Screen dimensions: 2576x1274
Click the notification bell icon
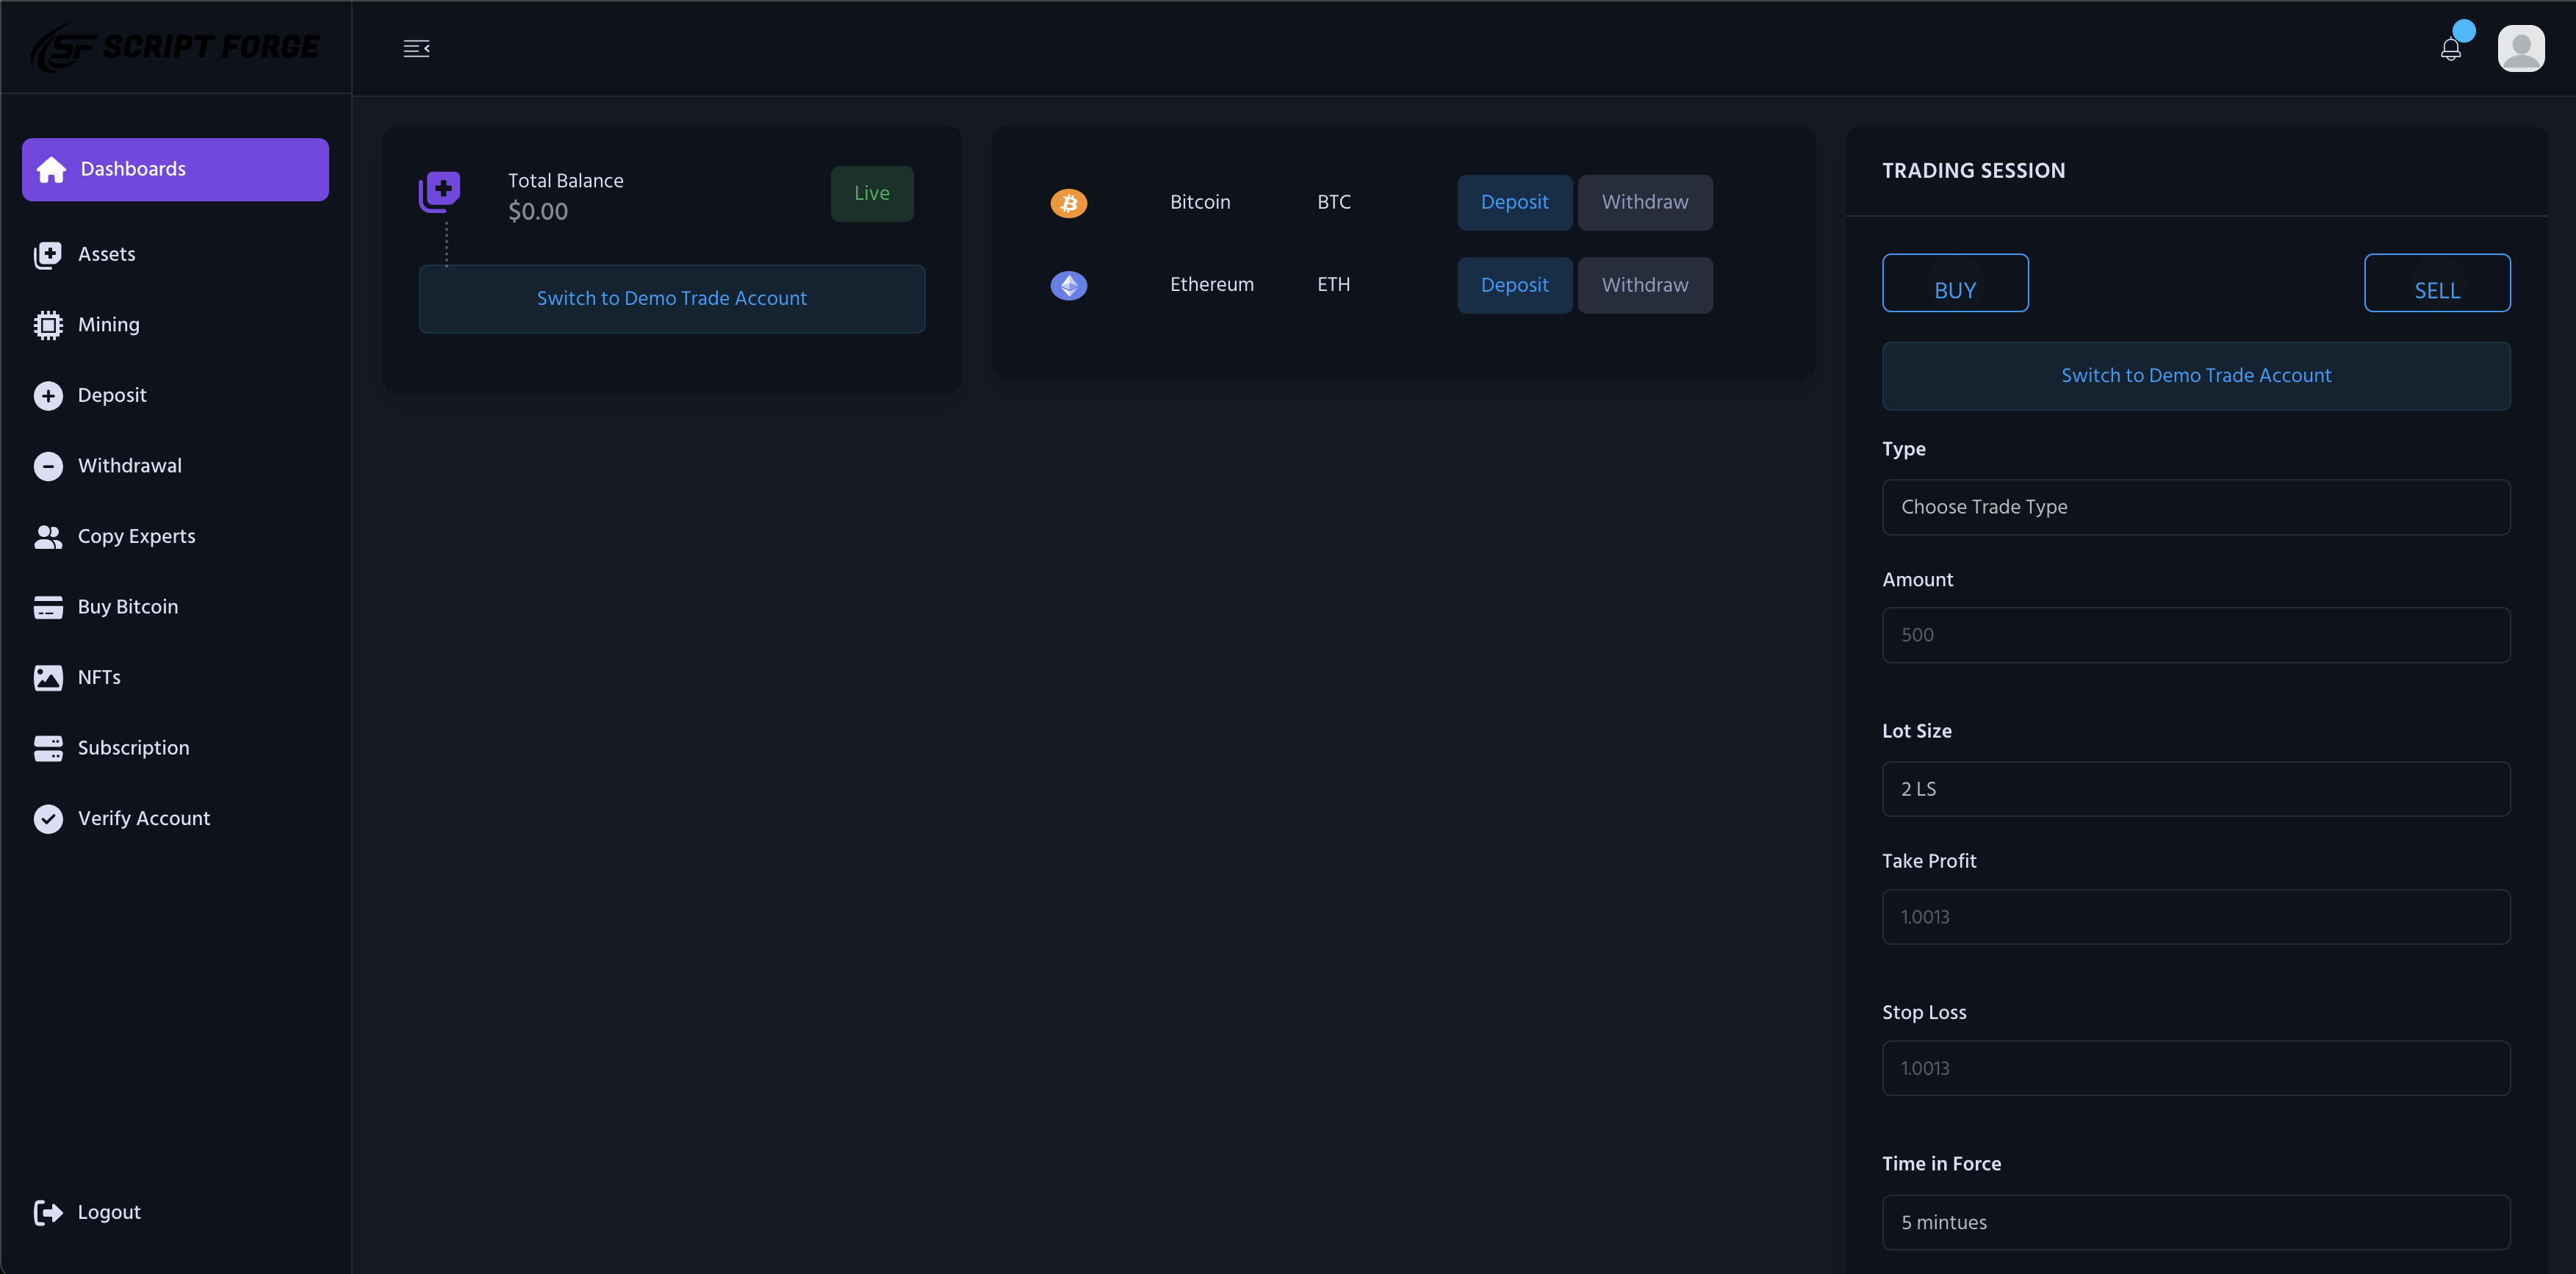coord(2450,48)
